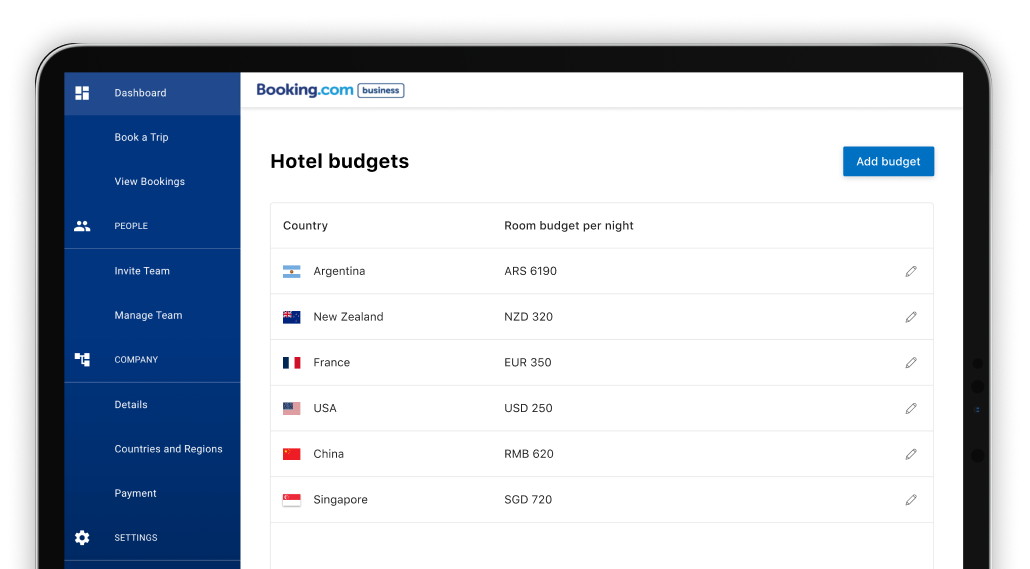Click the Argentina flag icon

[x=292, y=271]
